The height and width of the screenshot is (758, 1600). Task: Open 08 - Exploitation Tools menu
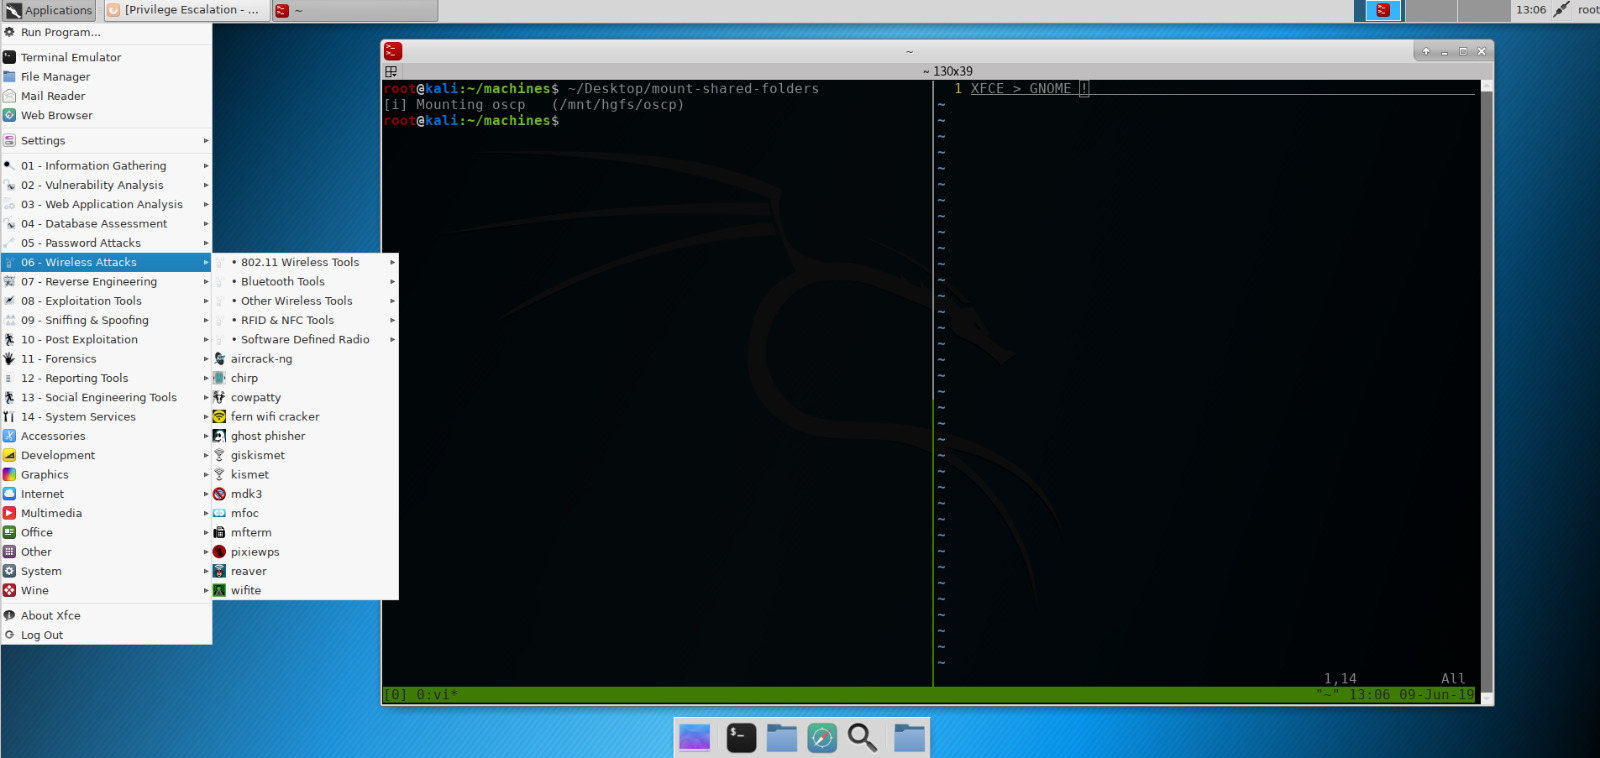tap(106, 301)
